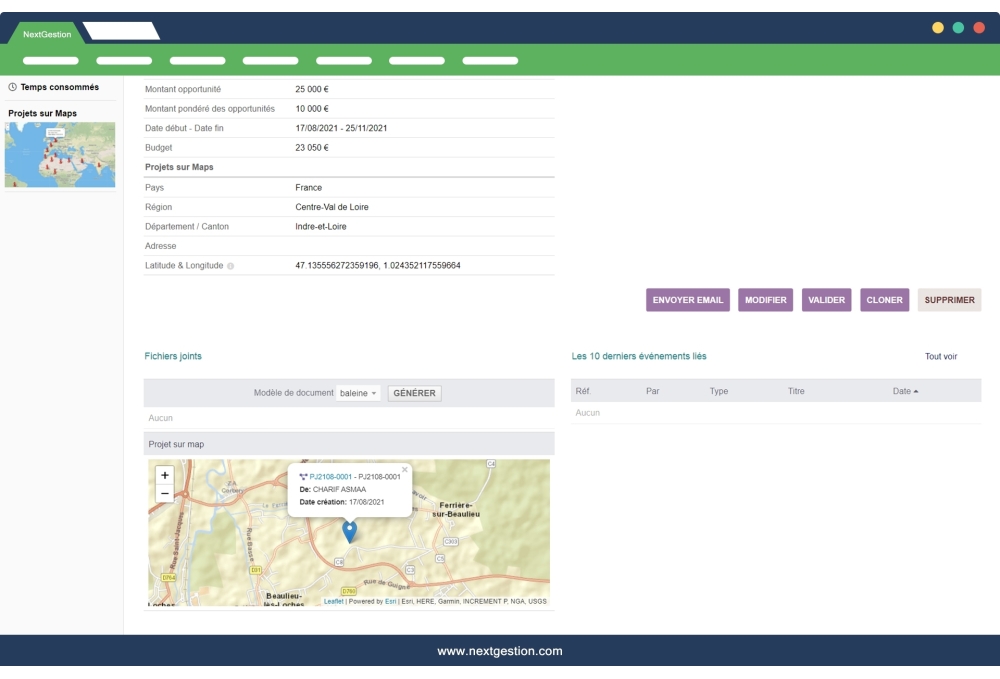Viewport: 1000px width, 679px height.
Task: Click the ENVOYER EMAIL button
Action: (688, 299)
